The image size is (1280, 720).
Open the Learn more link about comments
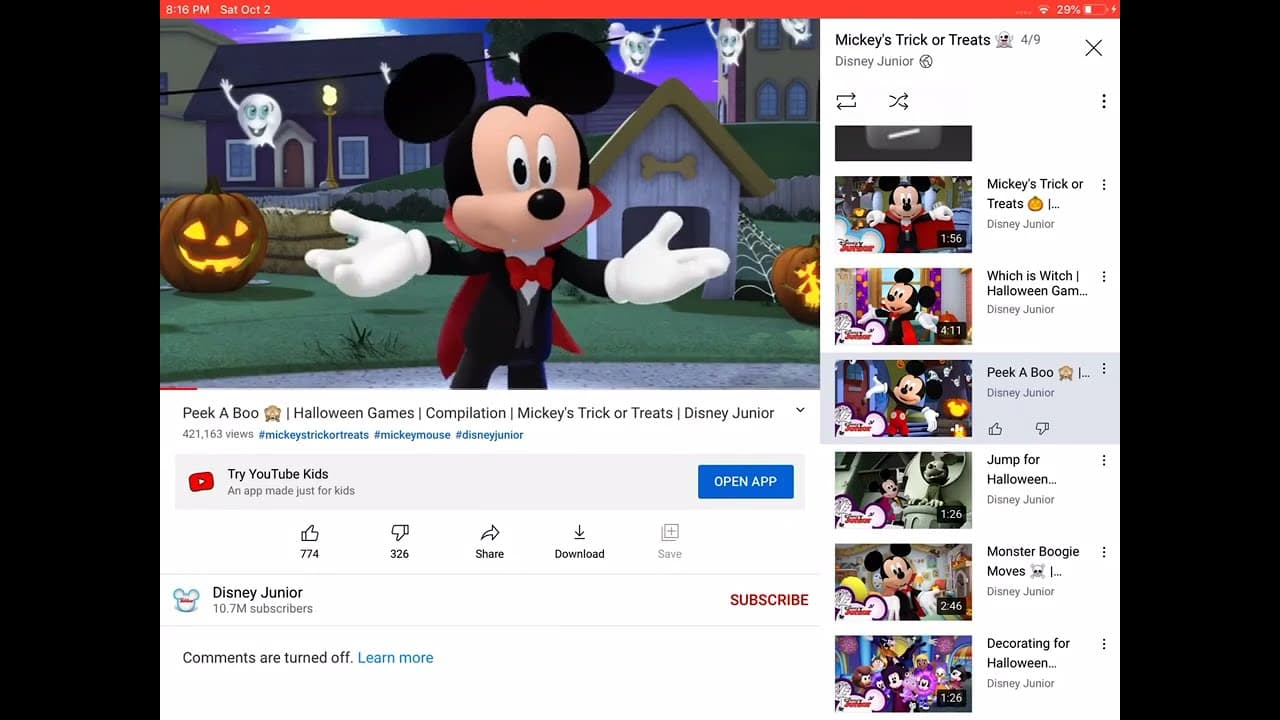[x=395, y=658]
